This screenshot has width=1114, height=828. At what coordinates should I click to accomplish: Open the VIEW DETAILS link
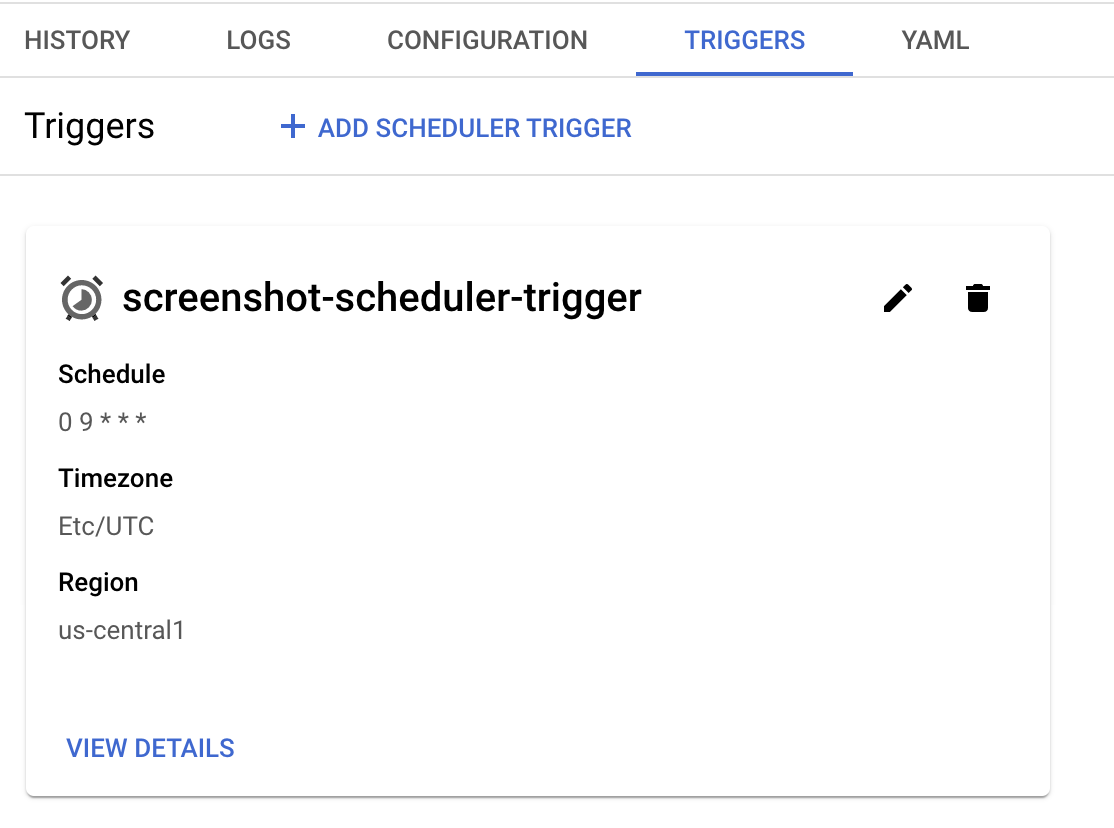[x=150, y=748]
